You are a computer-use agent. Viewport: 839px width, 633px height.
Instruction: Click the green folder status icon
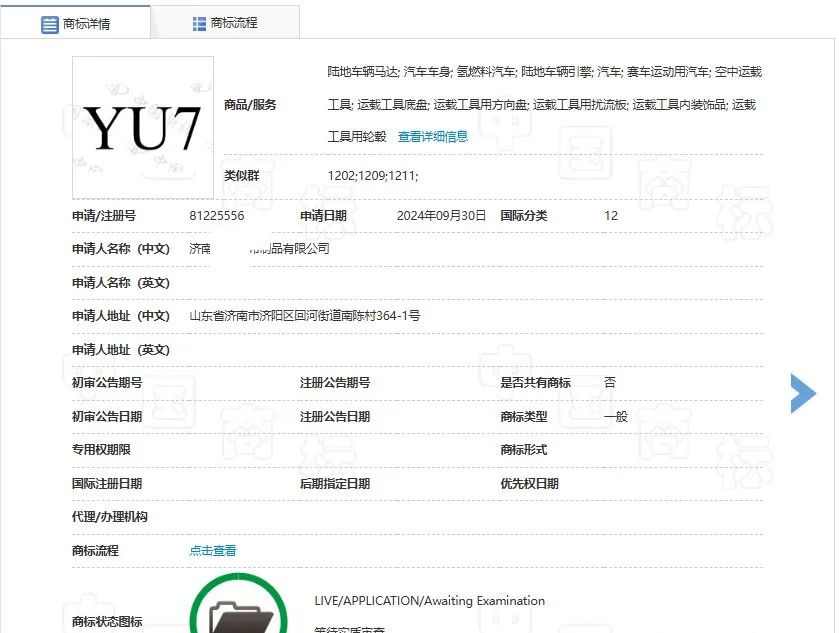click(x=239, y=604)
